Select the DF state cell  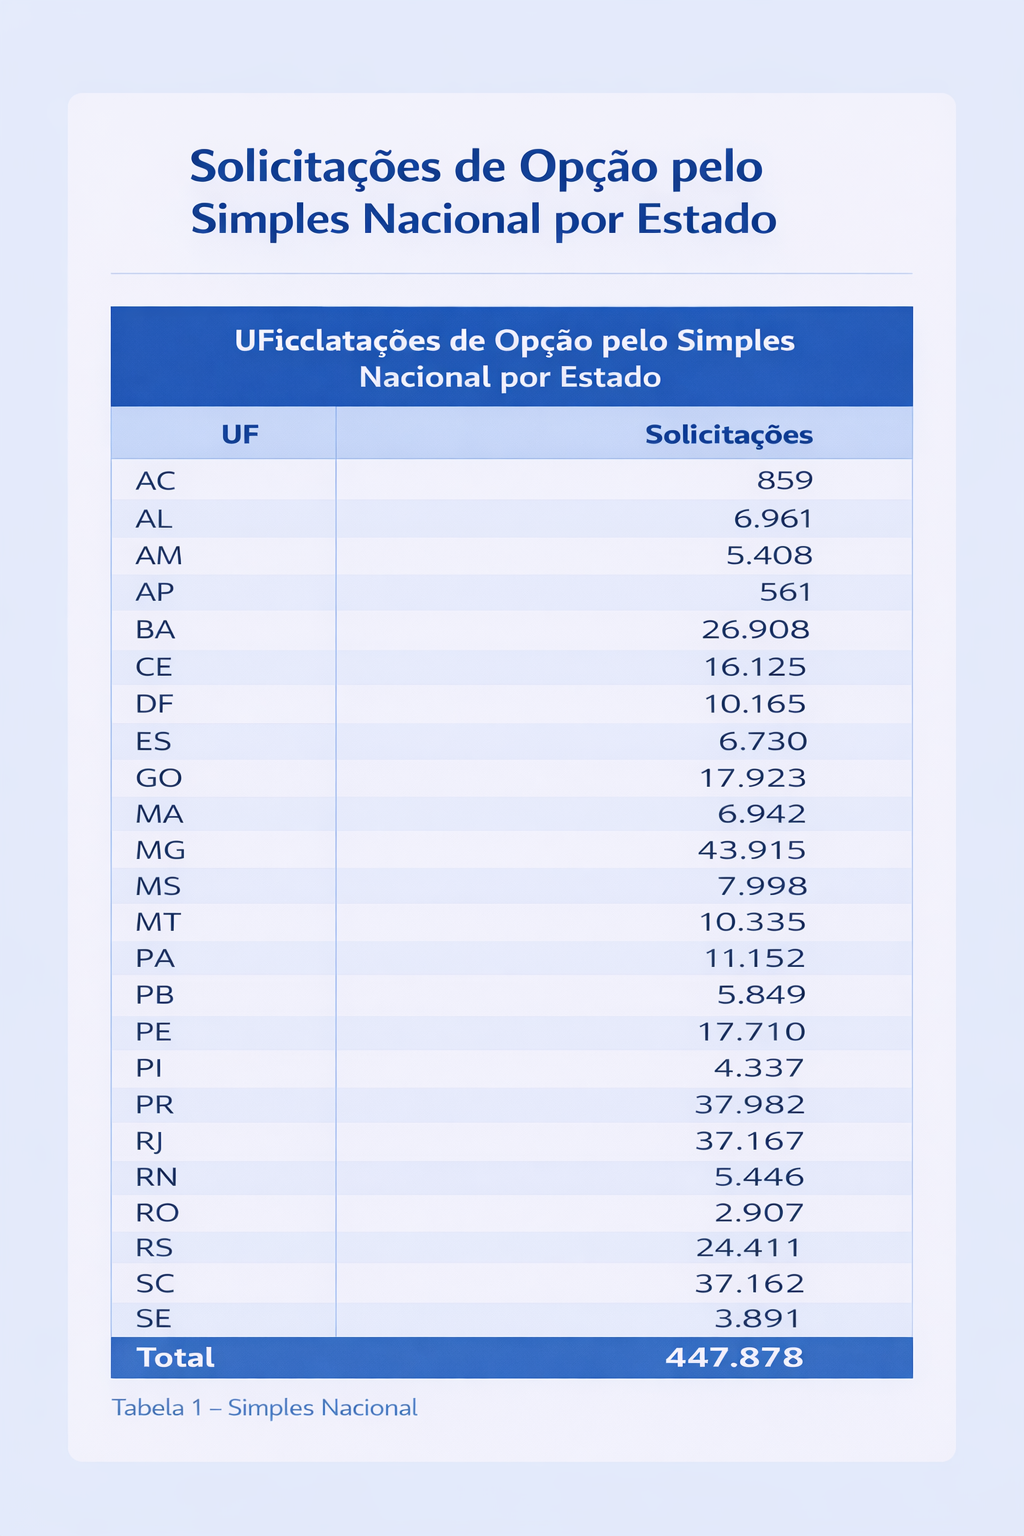155,704
